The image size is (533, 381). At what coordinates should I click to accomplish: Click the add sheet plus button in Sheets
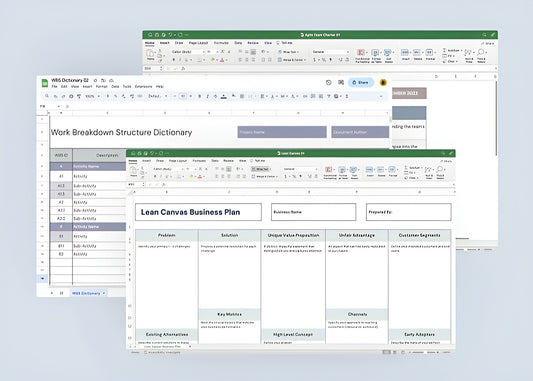(x=52, y=293)
